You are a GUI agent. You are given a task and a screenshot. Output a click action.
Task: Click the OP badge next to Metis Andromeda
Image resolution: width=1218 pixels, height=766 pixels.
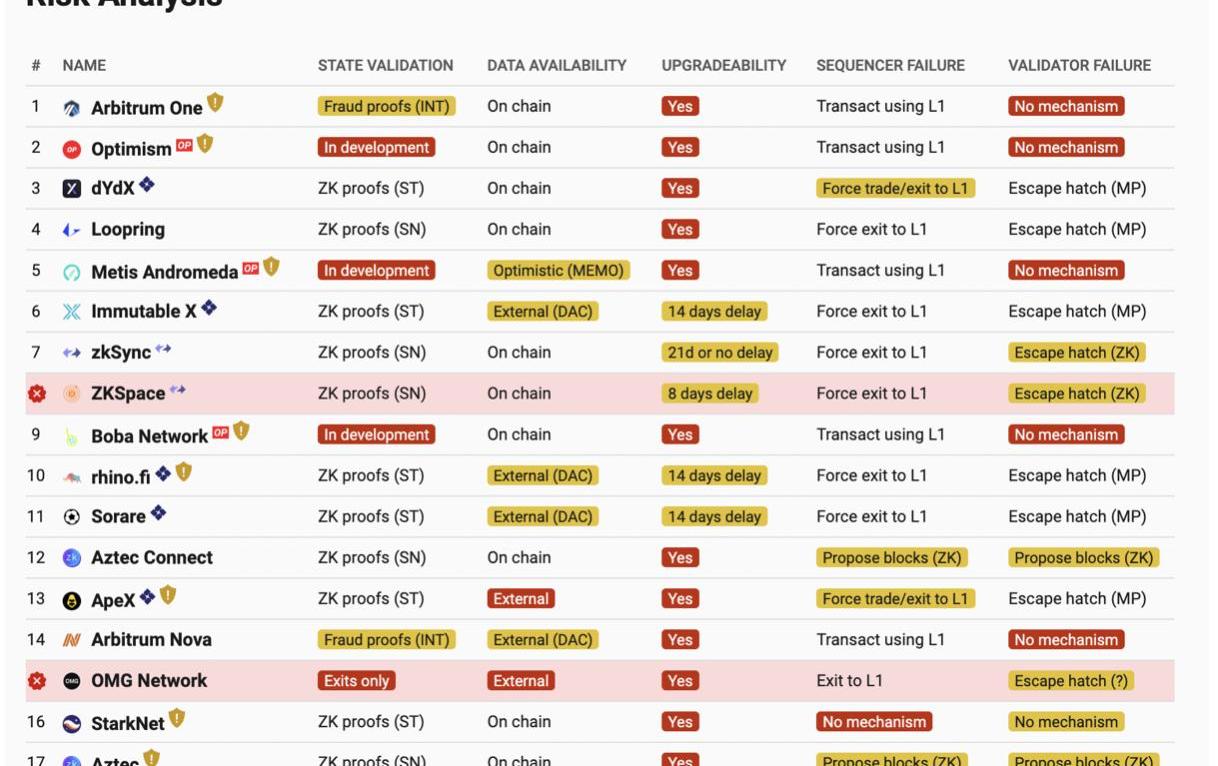[250, 268]
